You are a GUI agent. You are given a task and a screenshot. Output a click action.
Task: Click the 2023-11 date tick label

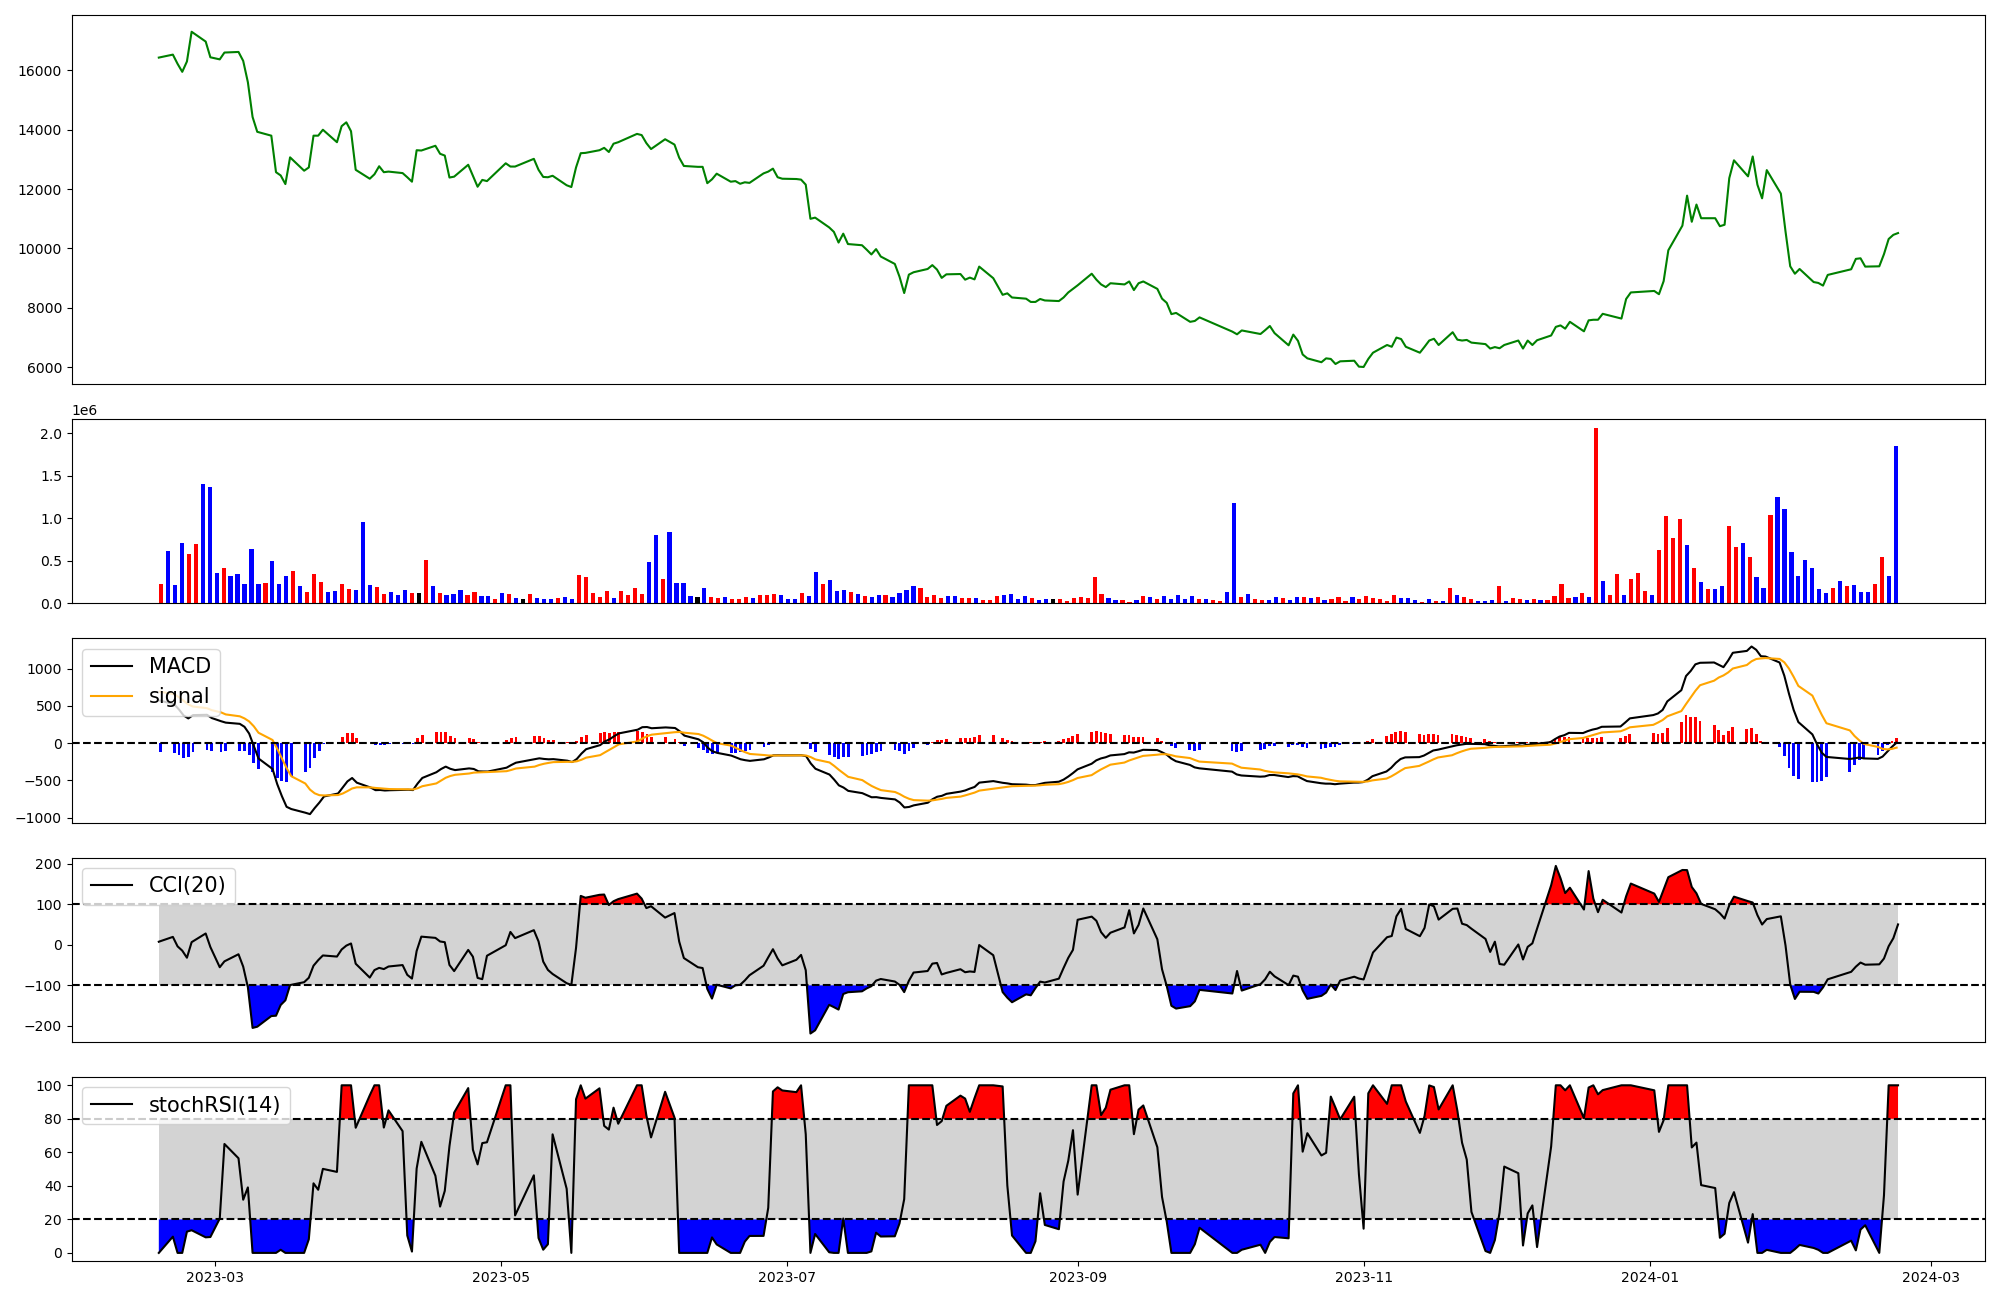coord(1364,1277)
